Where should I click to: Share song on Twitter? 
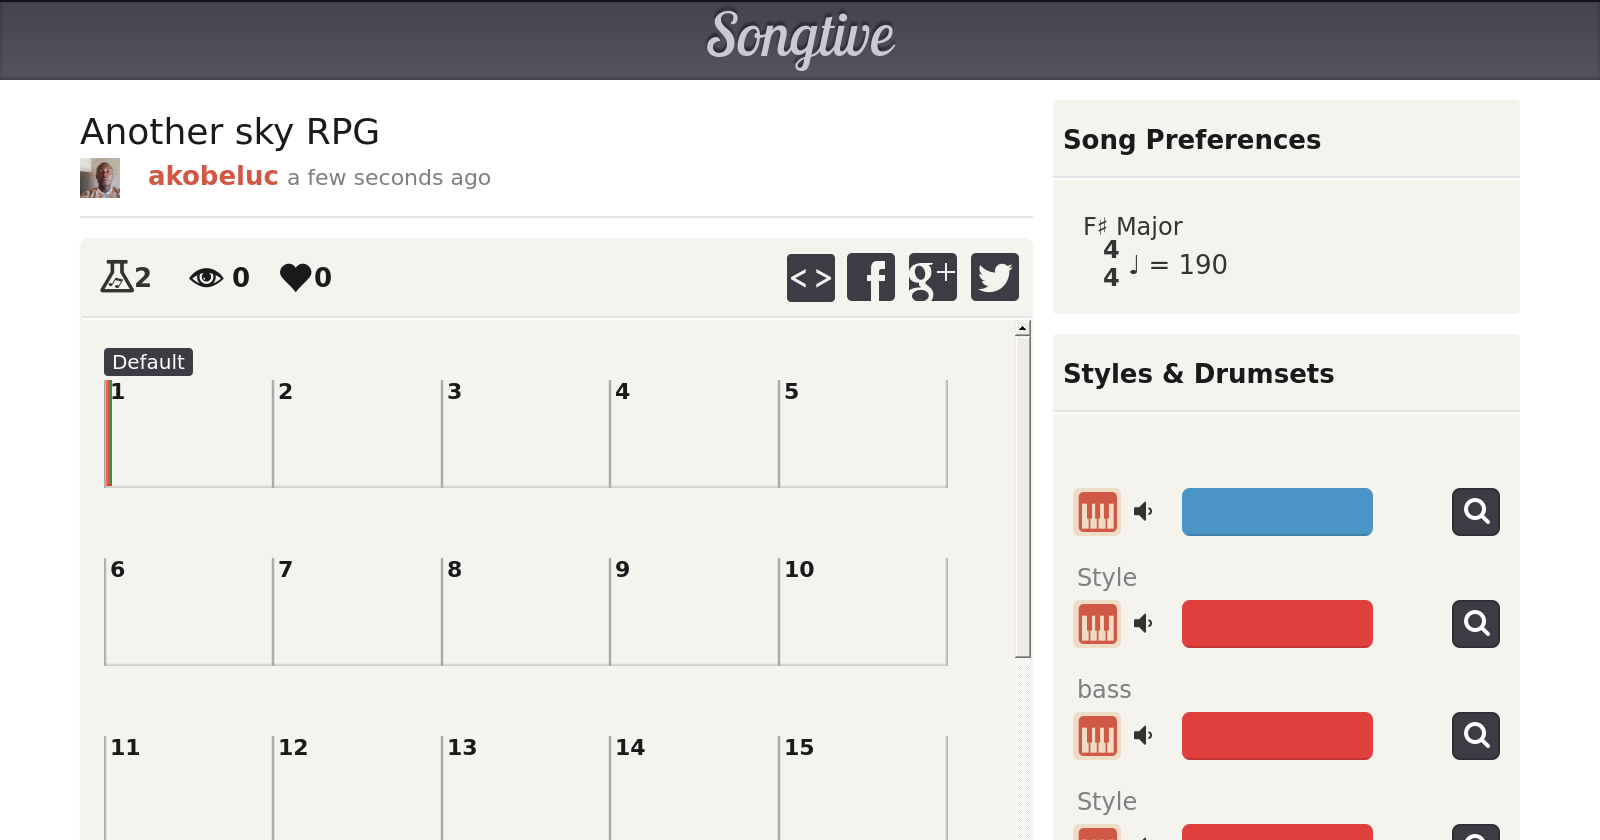pyautogui.click(x=994, y=278)
